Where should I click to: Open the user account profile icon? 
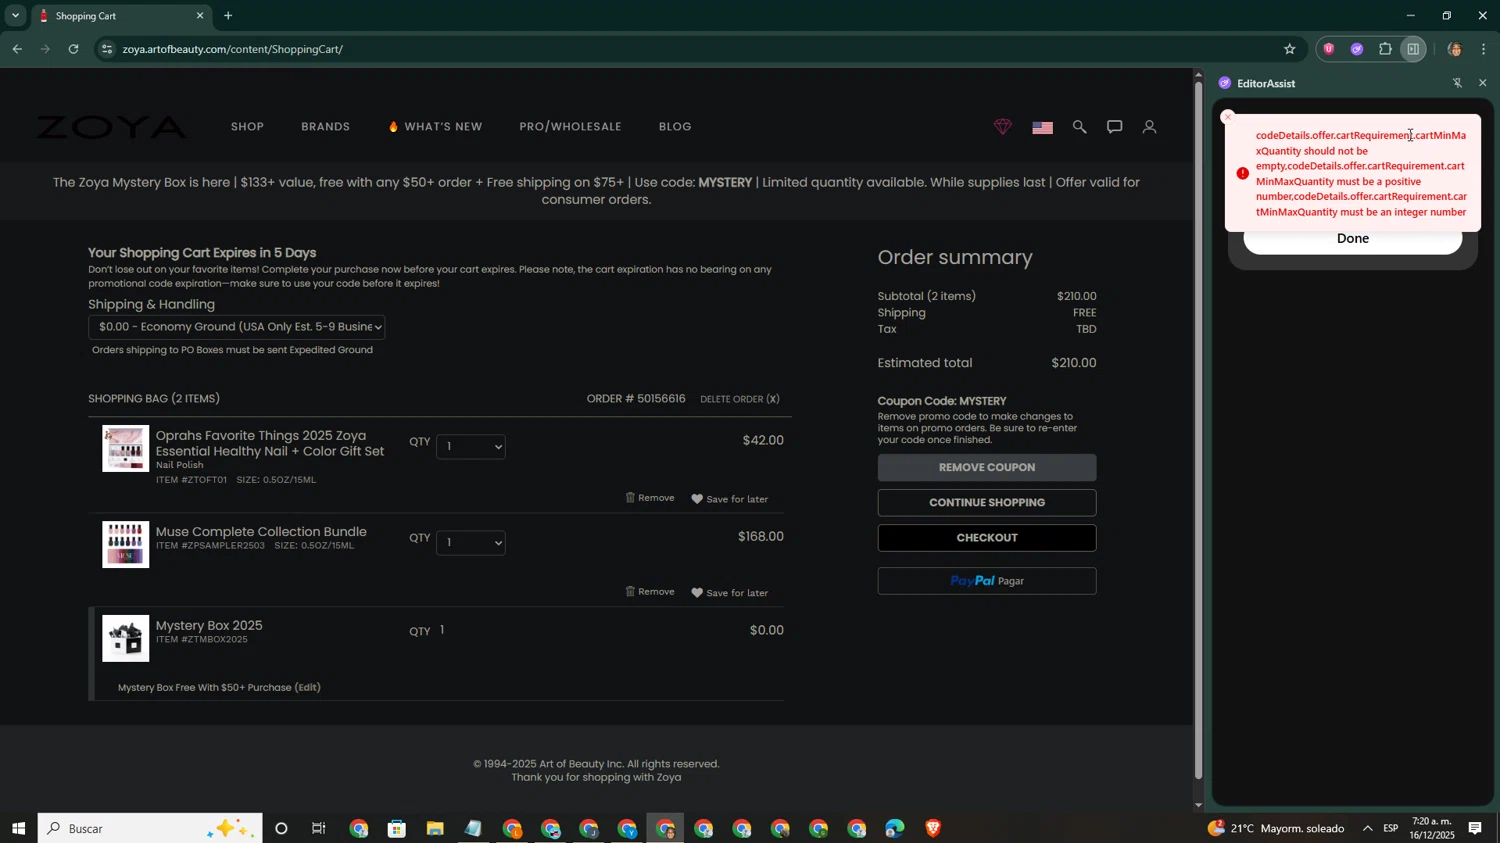pyautogui.click(x=1149, y=127)
